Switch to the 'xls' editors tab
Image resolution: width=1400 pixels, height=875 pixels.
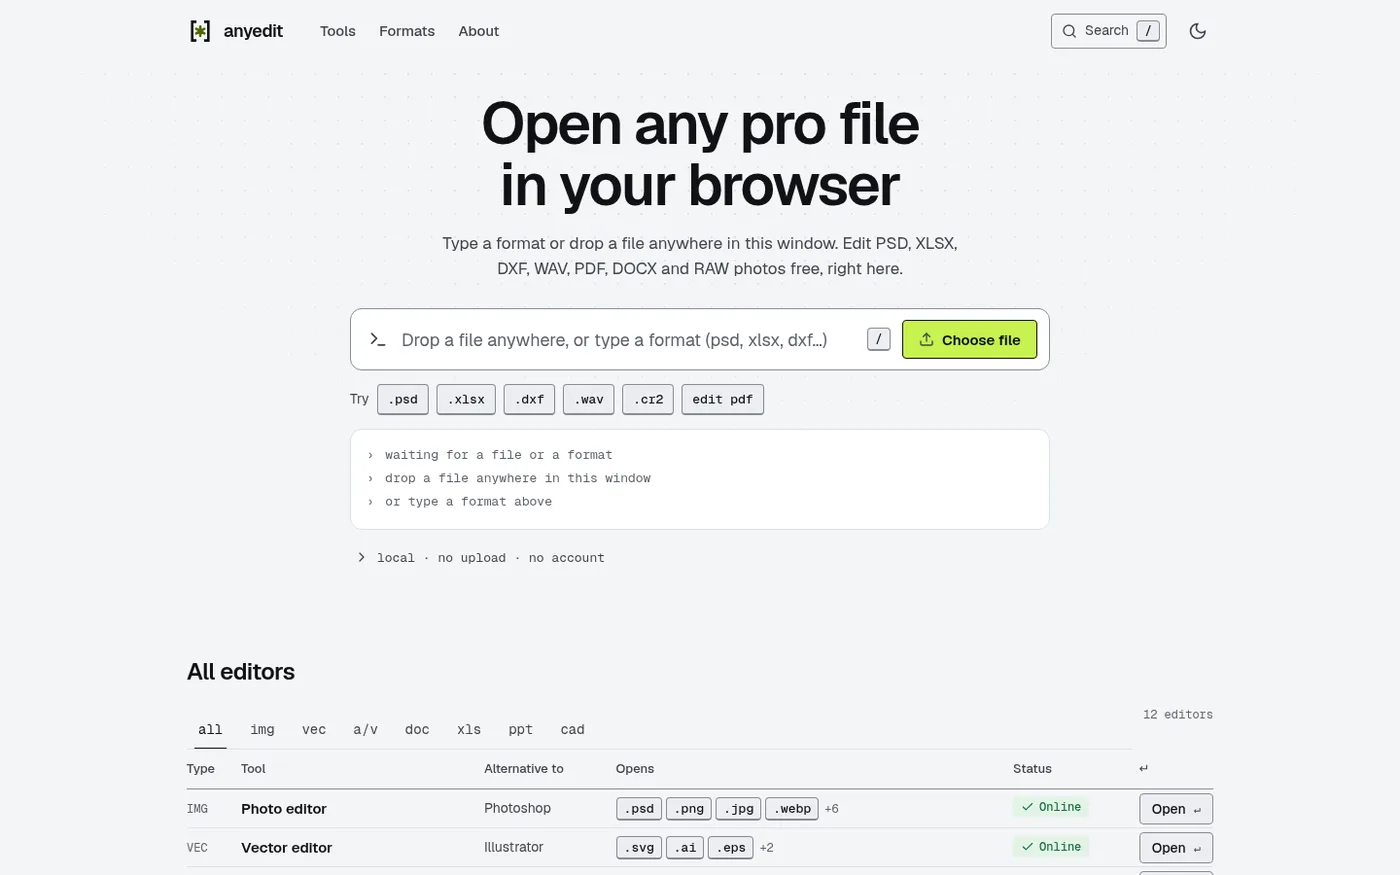pos(469,730)
